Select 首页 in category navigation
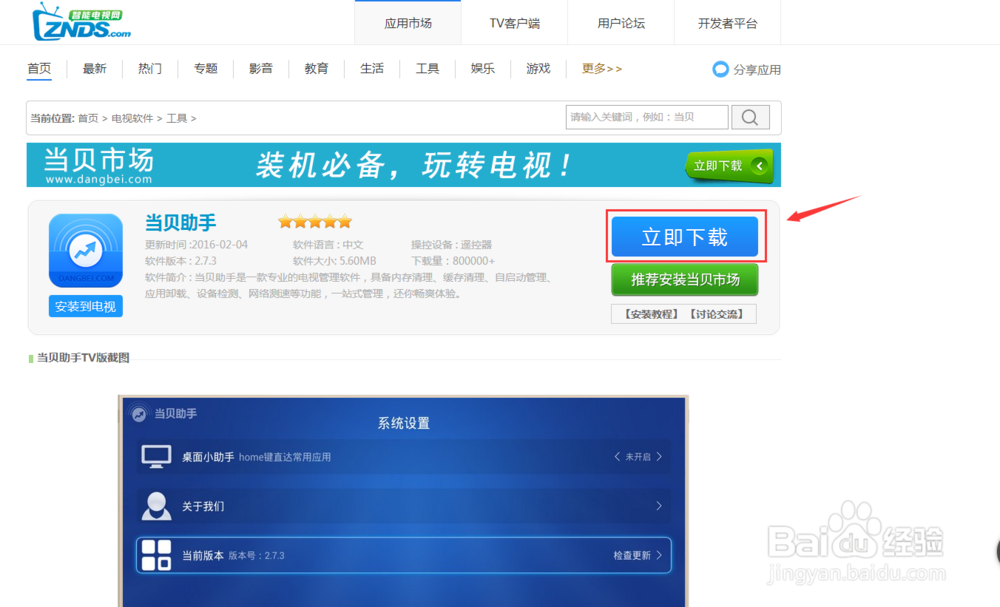 39,69
